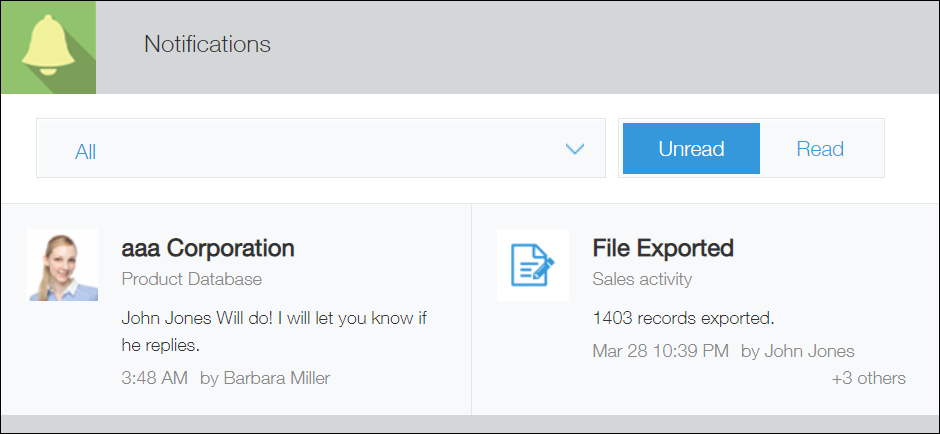Viewport: 940px width, 434px height.
Task: Click the 3:48 AM timestamp
Action: pyautogui.click(x=154, y=378)
